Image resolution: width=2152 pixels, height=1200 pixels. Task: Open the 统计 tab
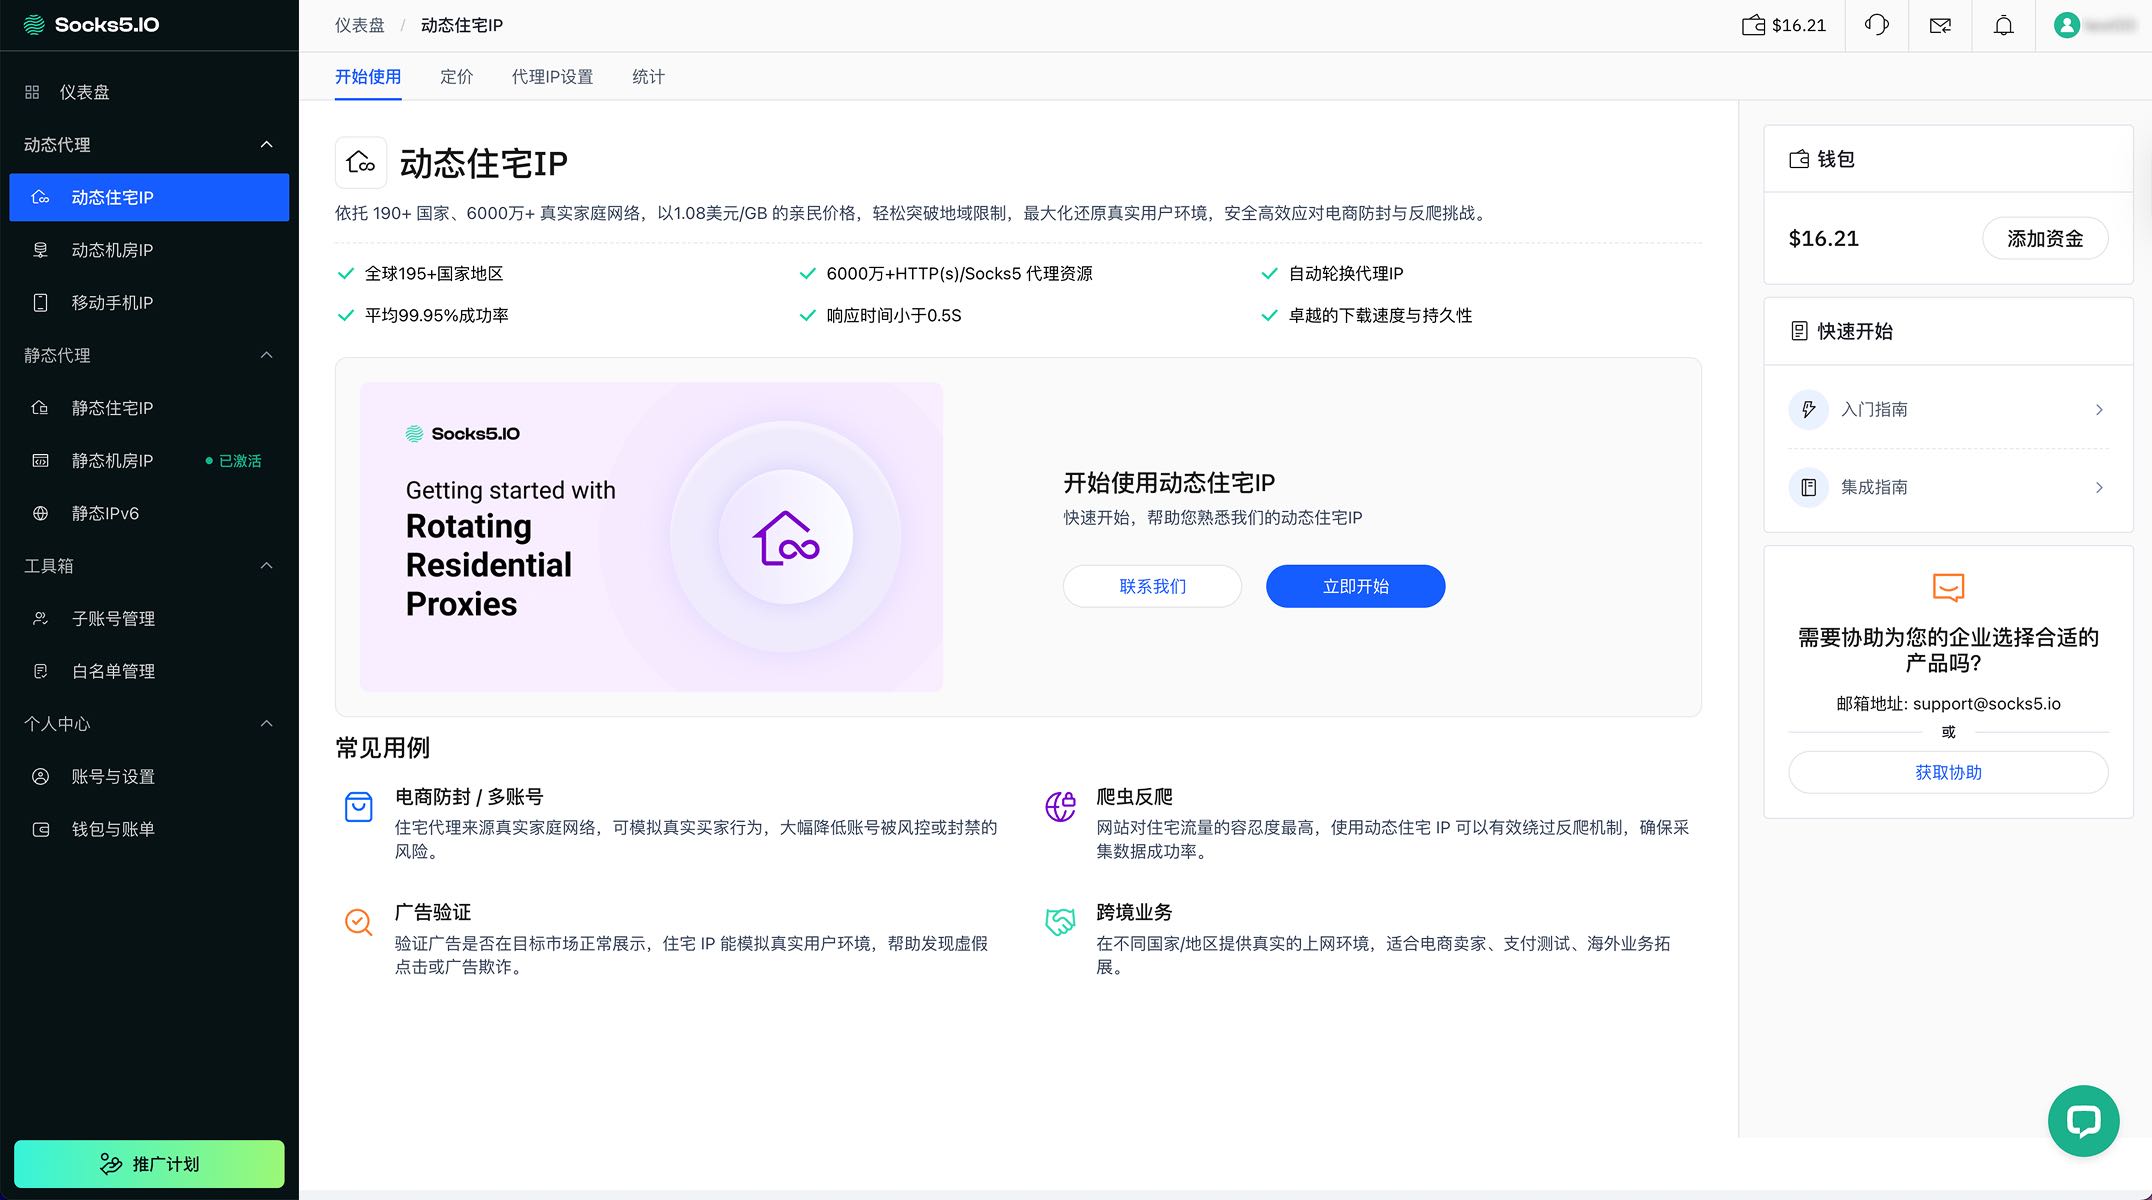coord(648,77)
